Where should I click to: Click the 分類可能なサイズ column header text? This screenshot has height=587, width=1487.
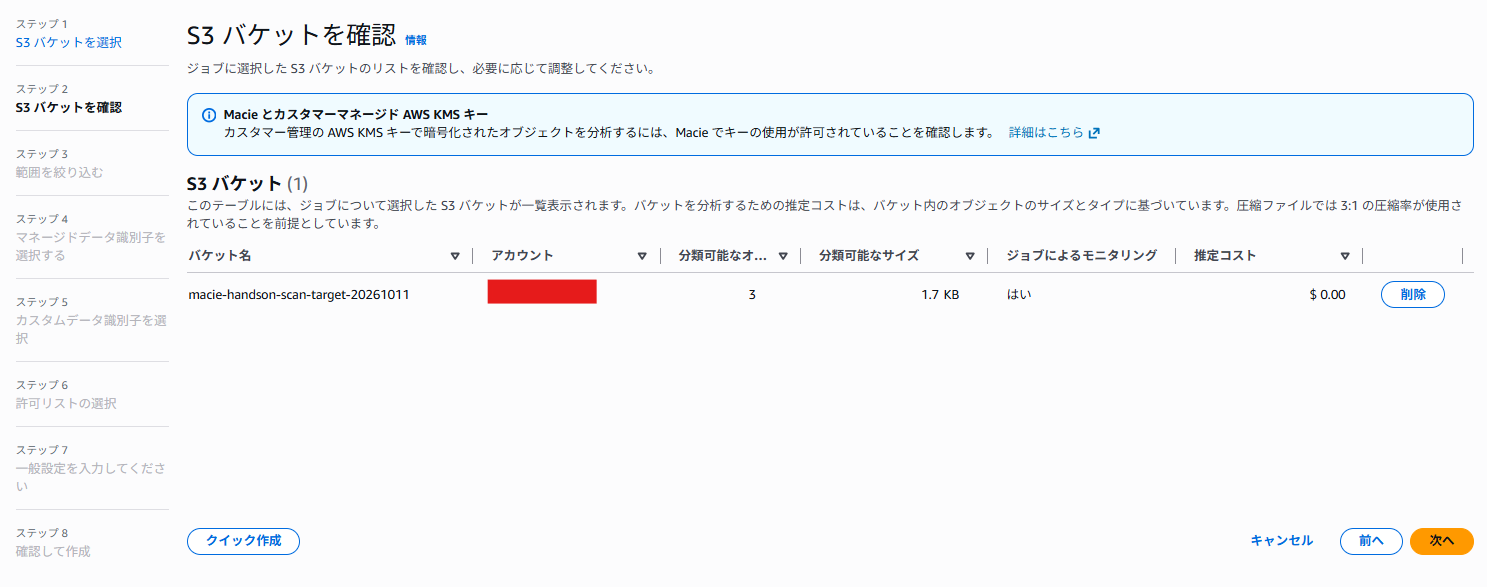tap(869, 256)
